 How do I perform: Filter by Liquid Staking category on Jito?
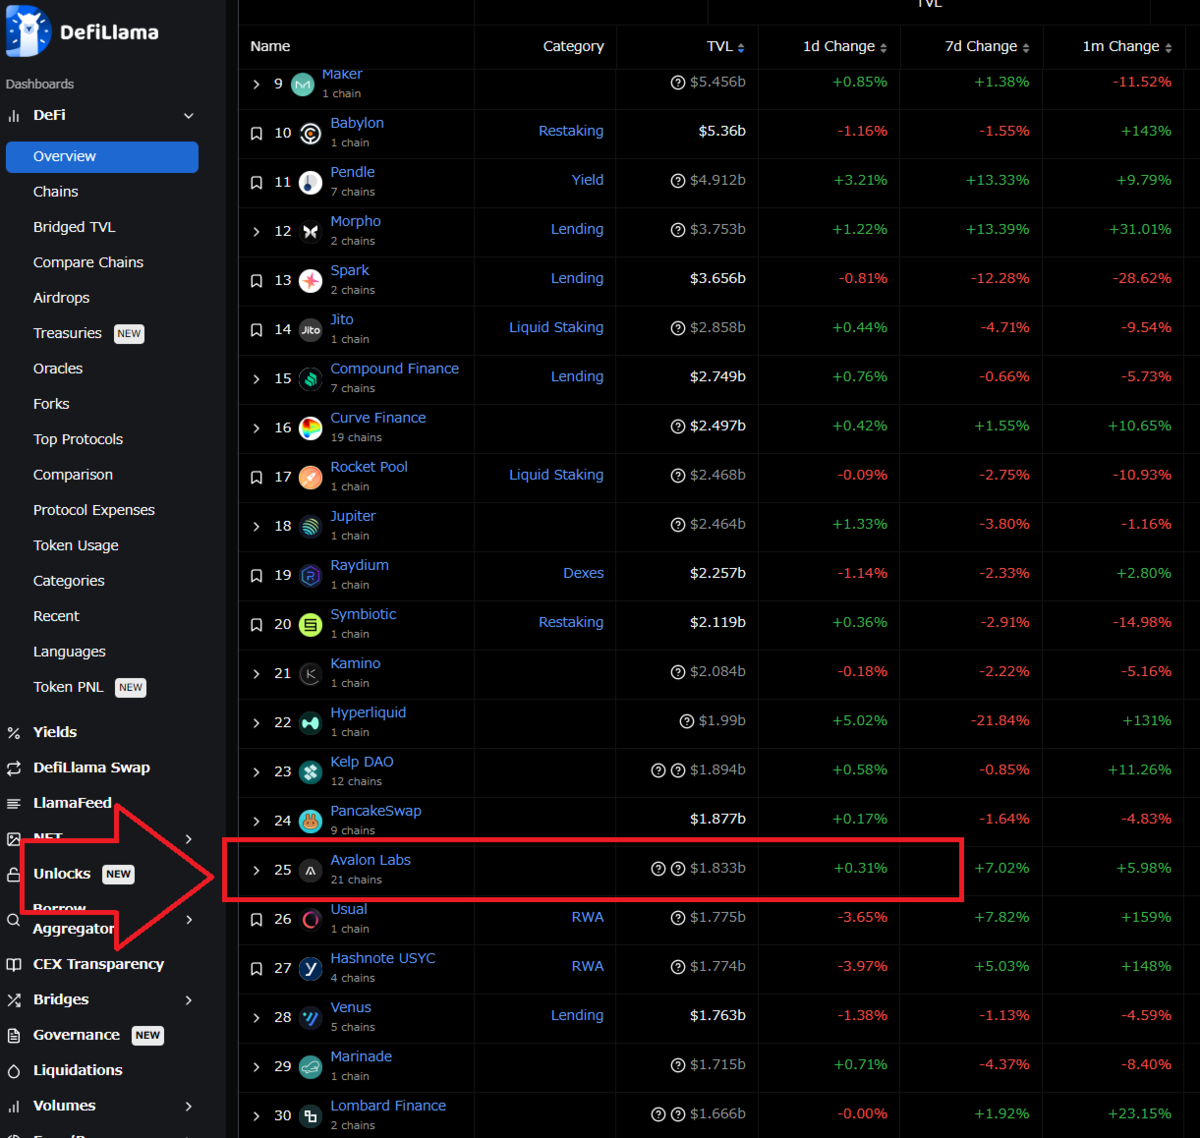coord(556,327)
